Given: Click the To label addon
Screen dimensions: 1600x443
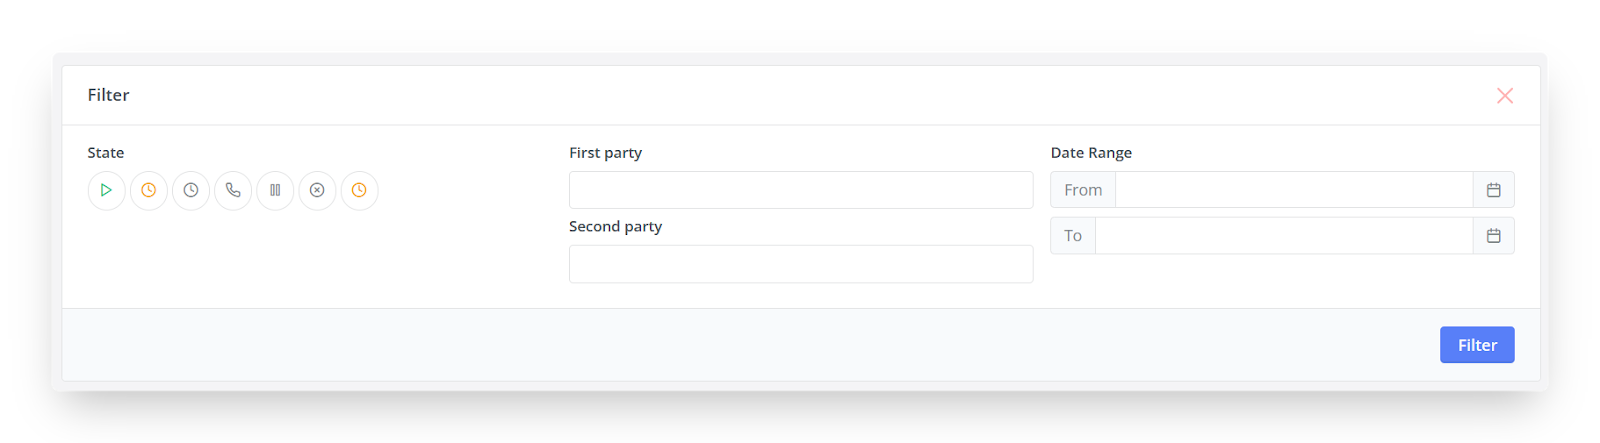Looking at the screenshot, I should coord(1073,236).
